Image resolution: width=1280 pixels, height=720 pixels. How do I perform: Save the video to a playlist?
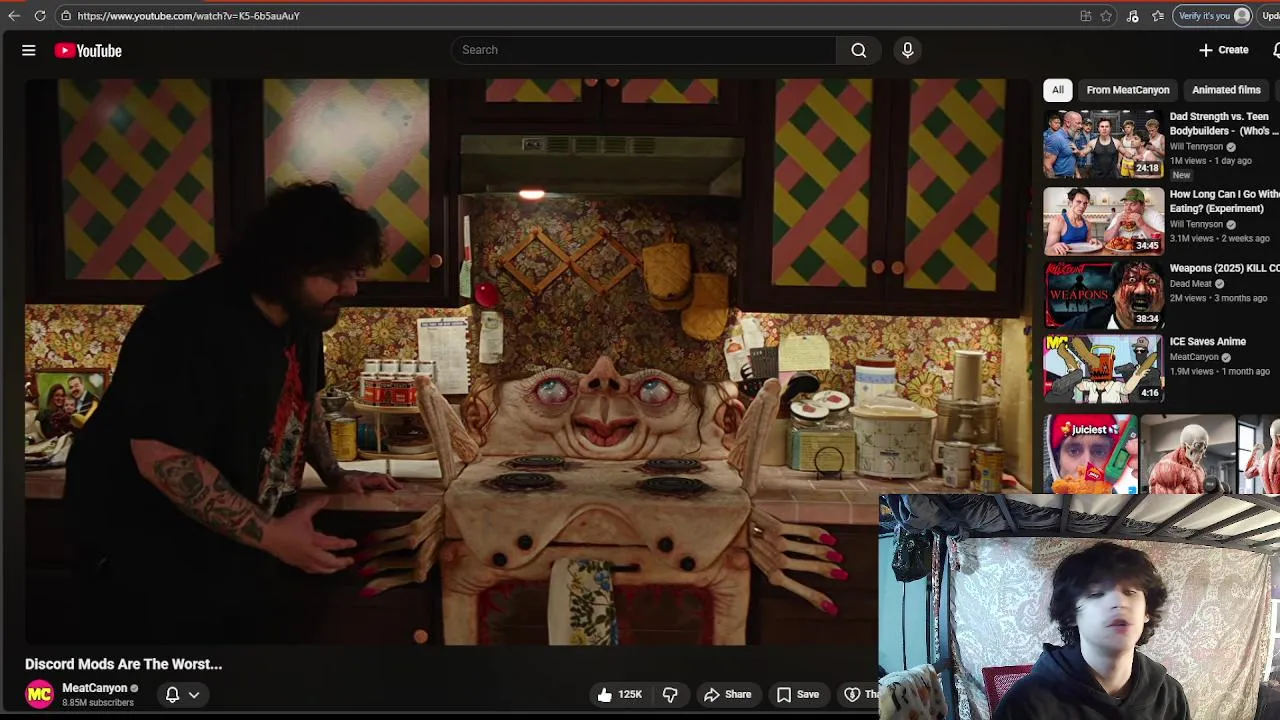coord(798,694)
